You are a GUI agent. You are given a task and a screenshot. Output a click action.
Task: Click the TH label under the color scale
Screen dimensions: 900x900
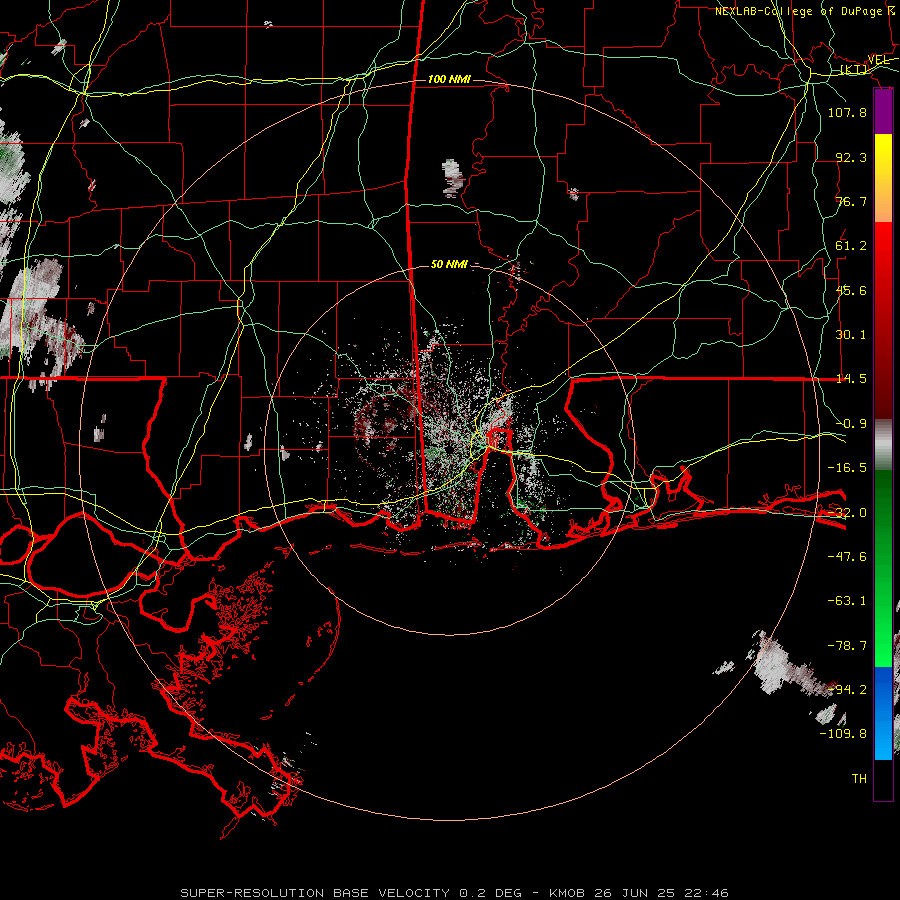(x=859, y=779)
